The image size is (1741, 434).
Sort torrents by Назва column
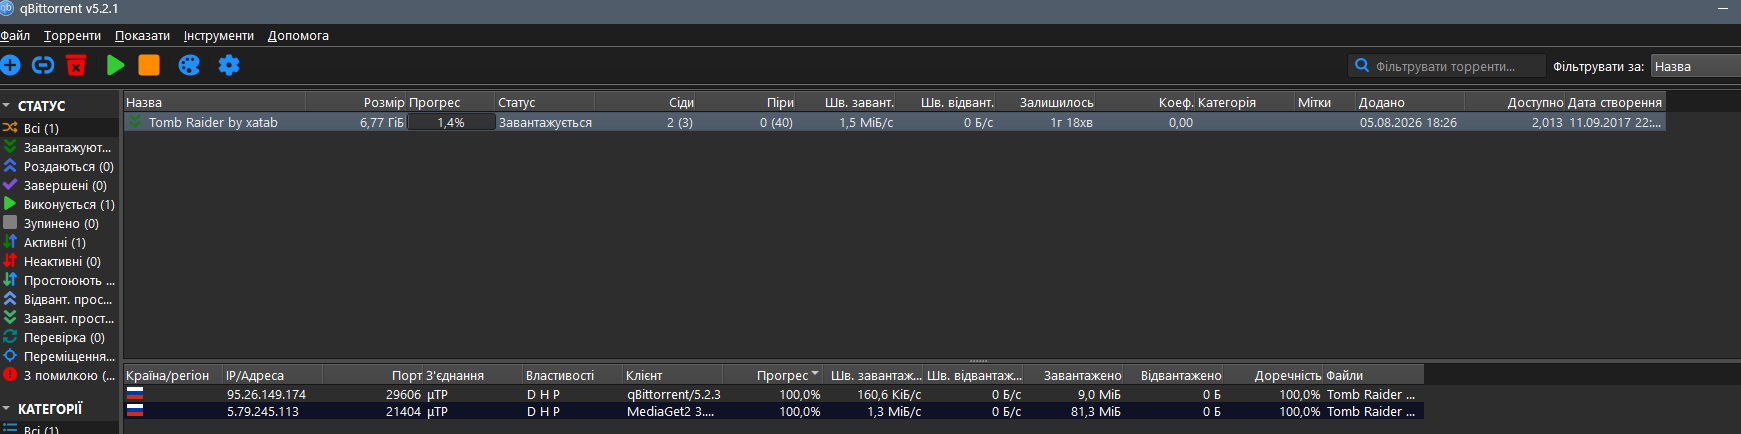(x=215, y=102)
